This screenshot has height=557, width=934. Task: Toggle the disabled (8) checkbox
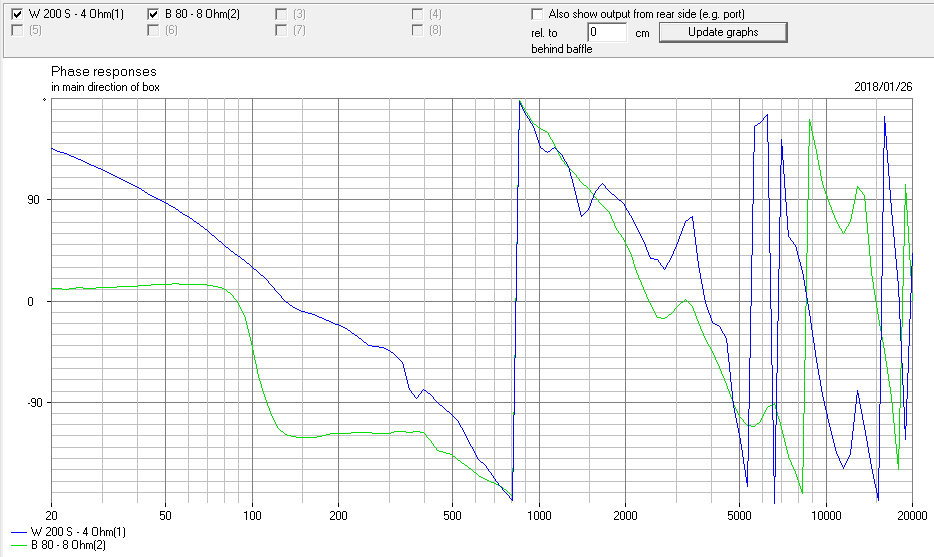(x=417, y=30)
